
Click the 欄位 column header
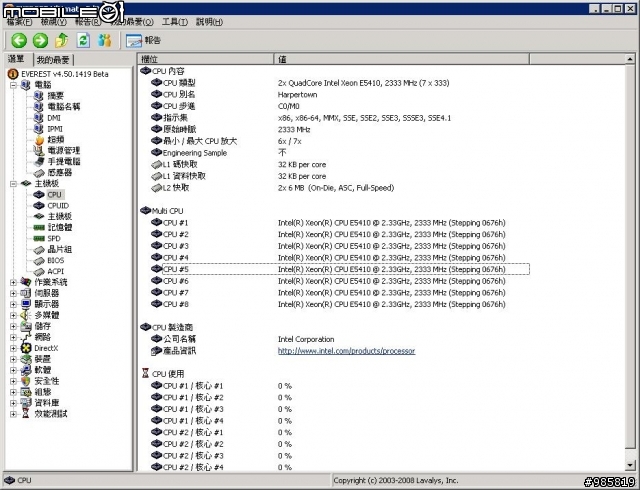205,59
